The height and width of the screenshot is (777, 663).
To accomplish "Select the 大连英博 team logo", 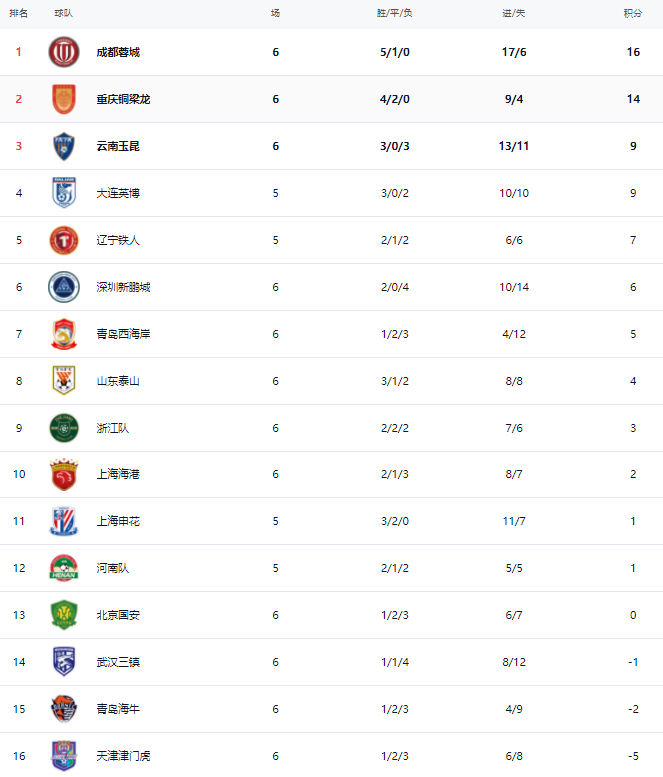I will [64, 193].
